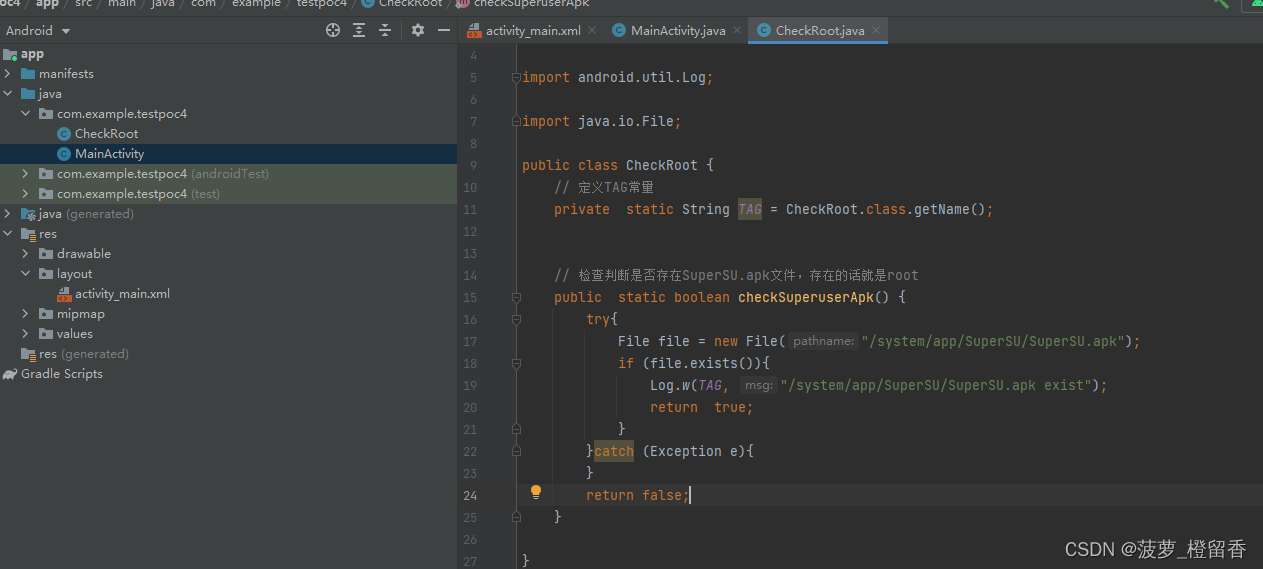The width and height of the screenshot is (1263, 569).
Task: Switch to activity_main.xml editor tab
Action: (532, 31)
